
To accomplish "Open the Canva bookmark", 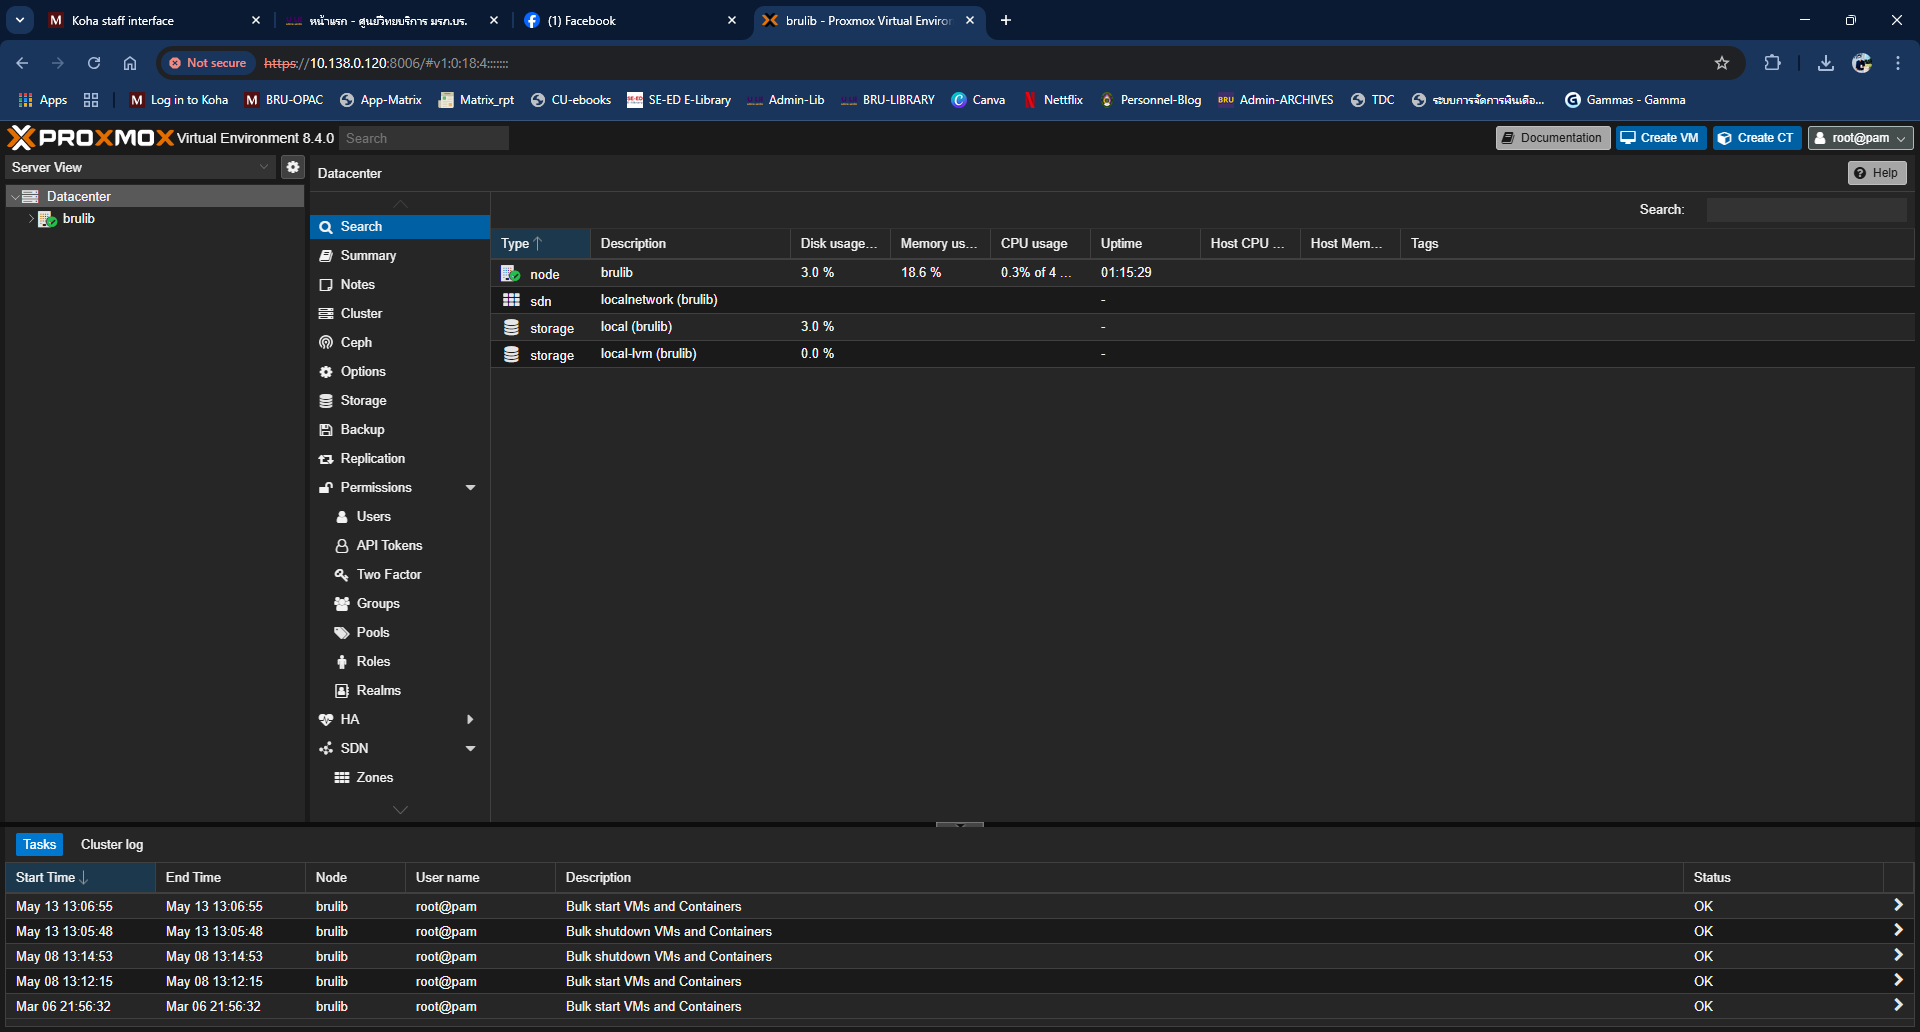I will coord(978,100).
